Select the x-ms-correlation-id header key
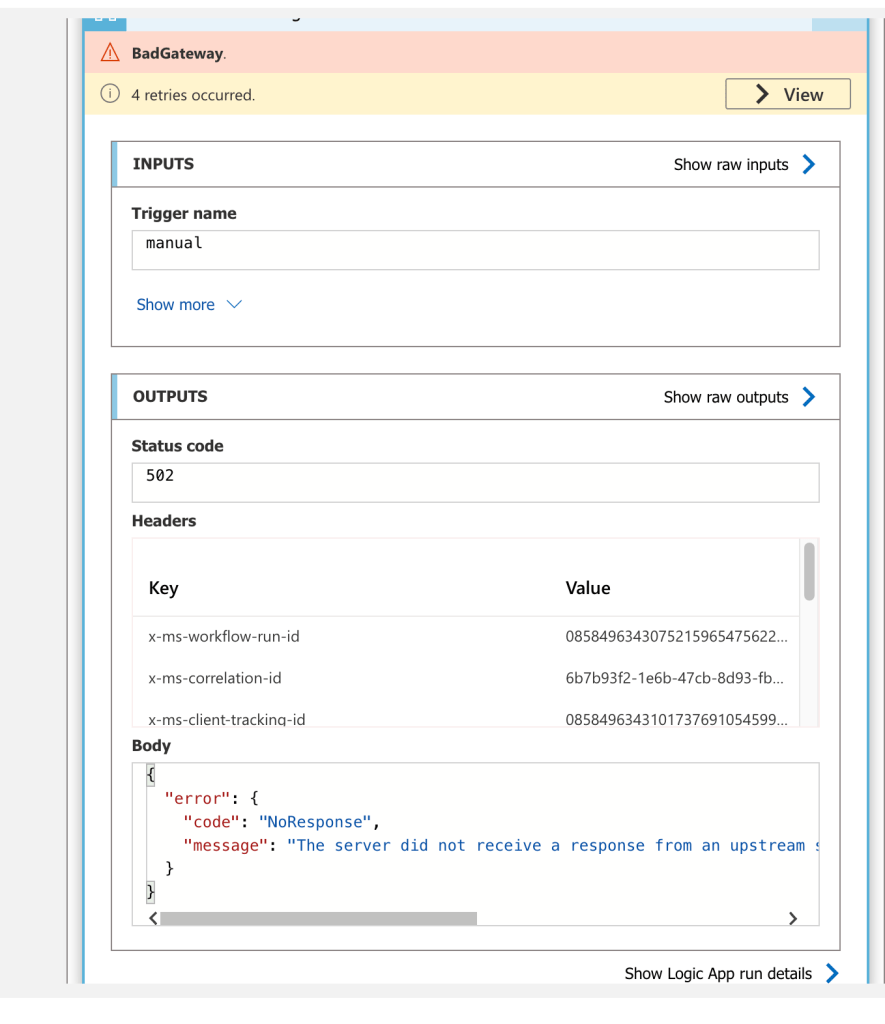 [x=215, y=678]
